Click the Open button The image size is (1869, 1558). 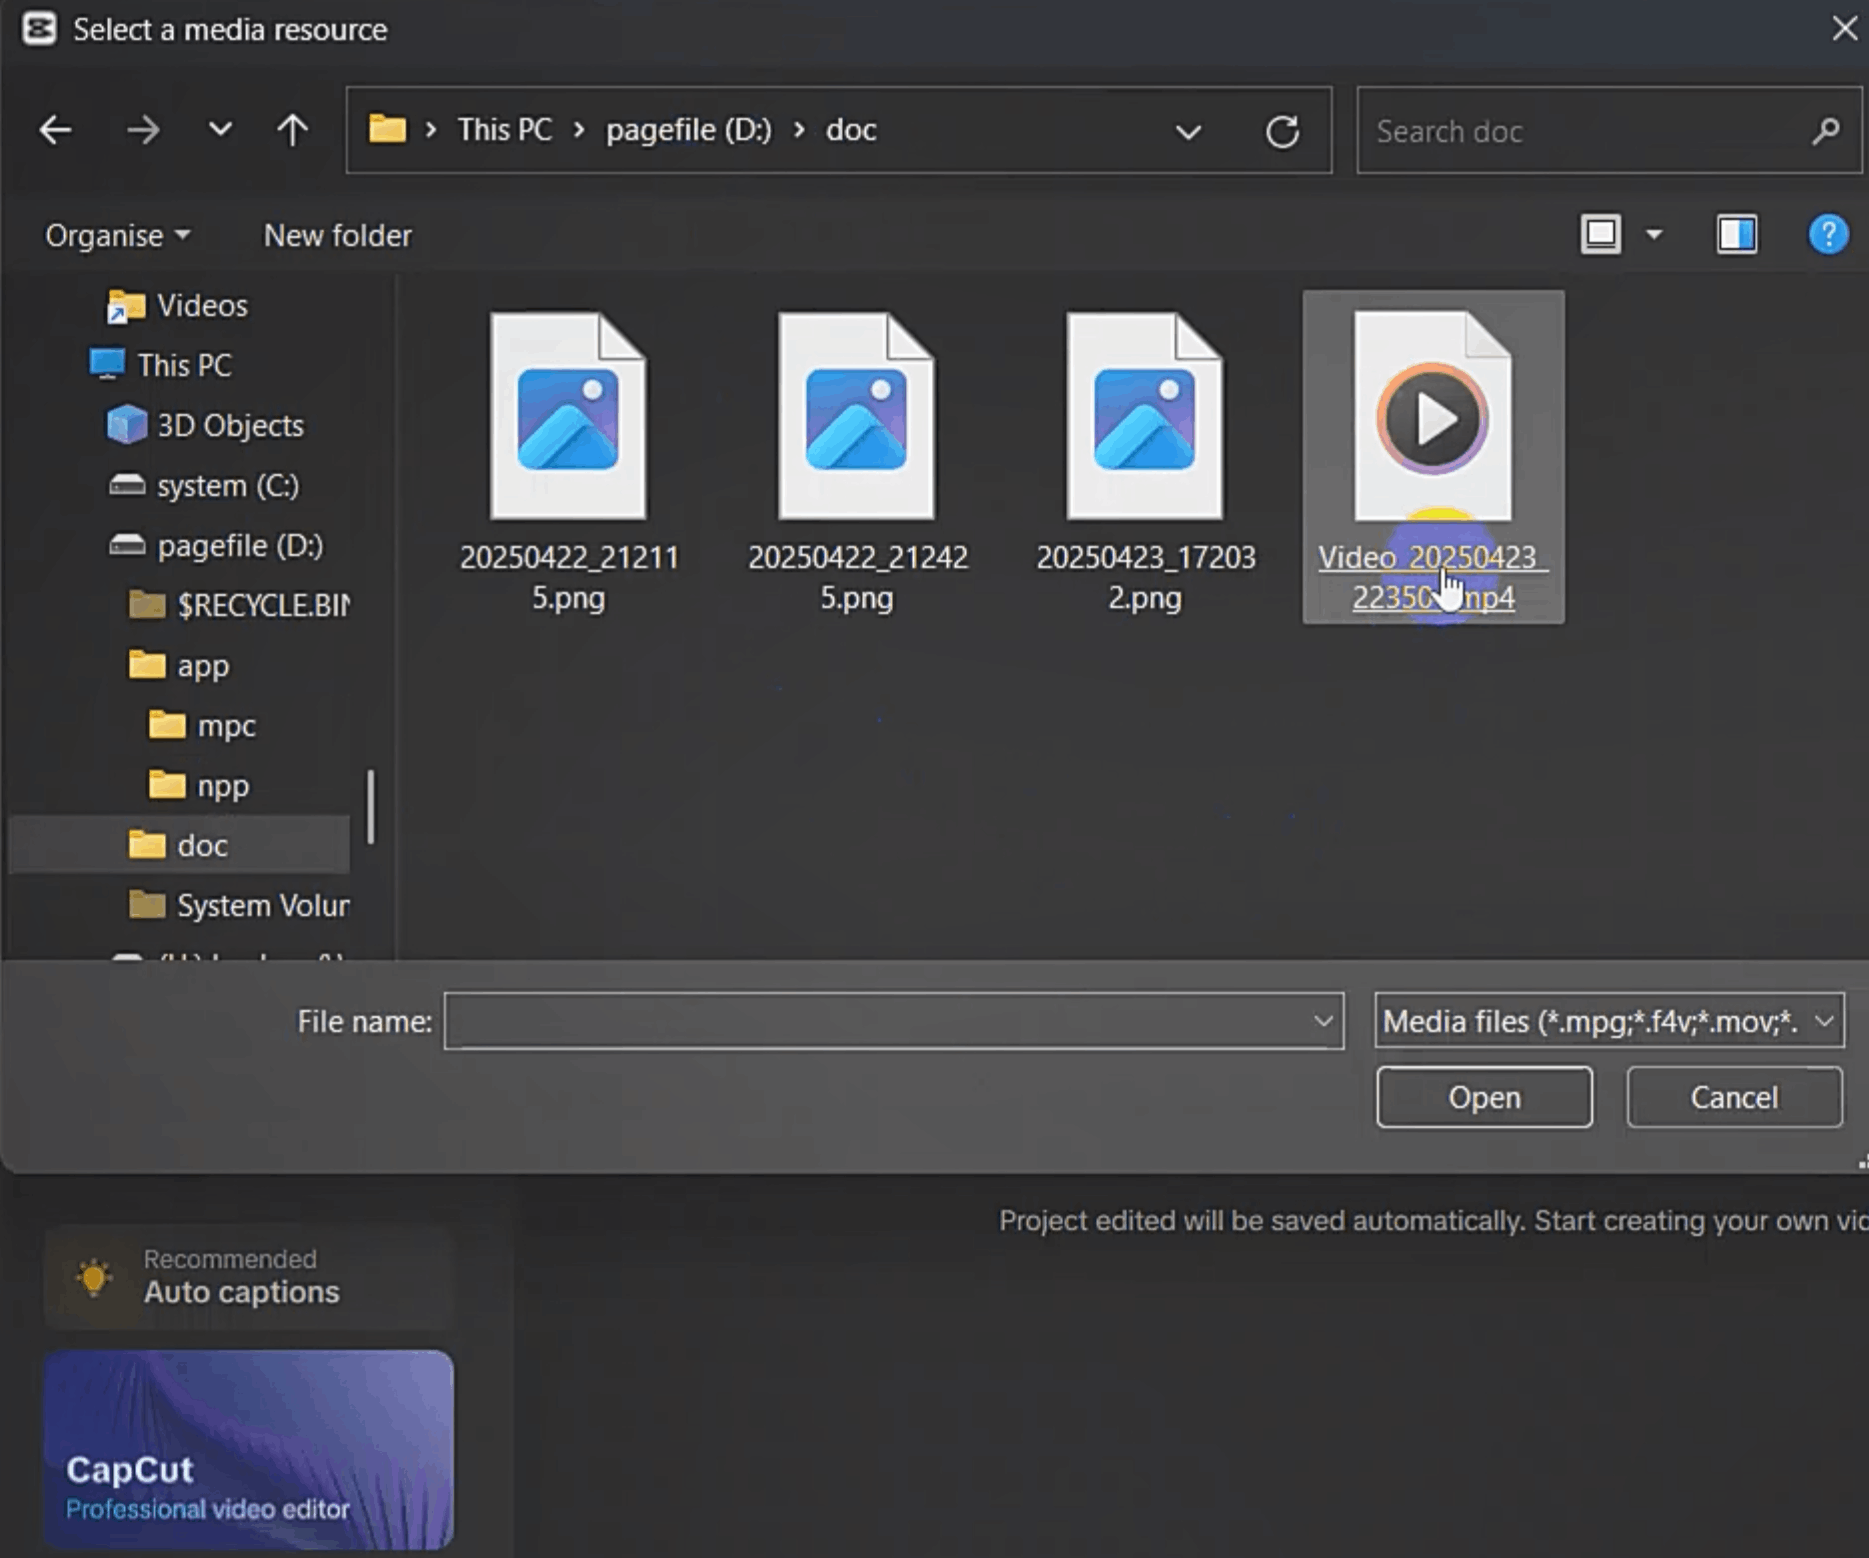click(x=1484, y=1097)
